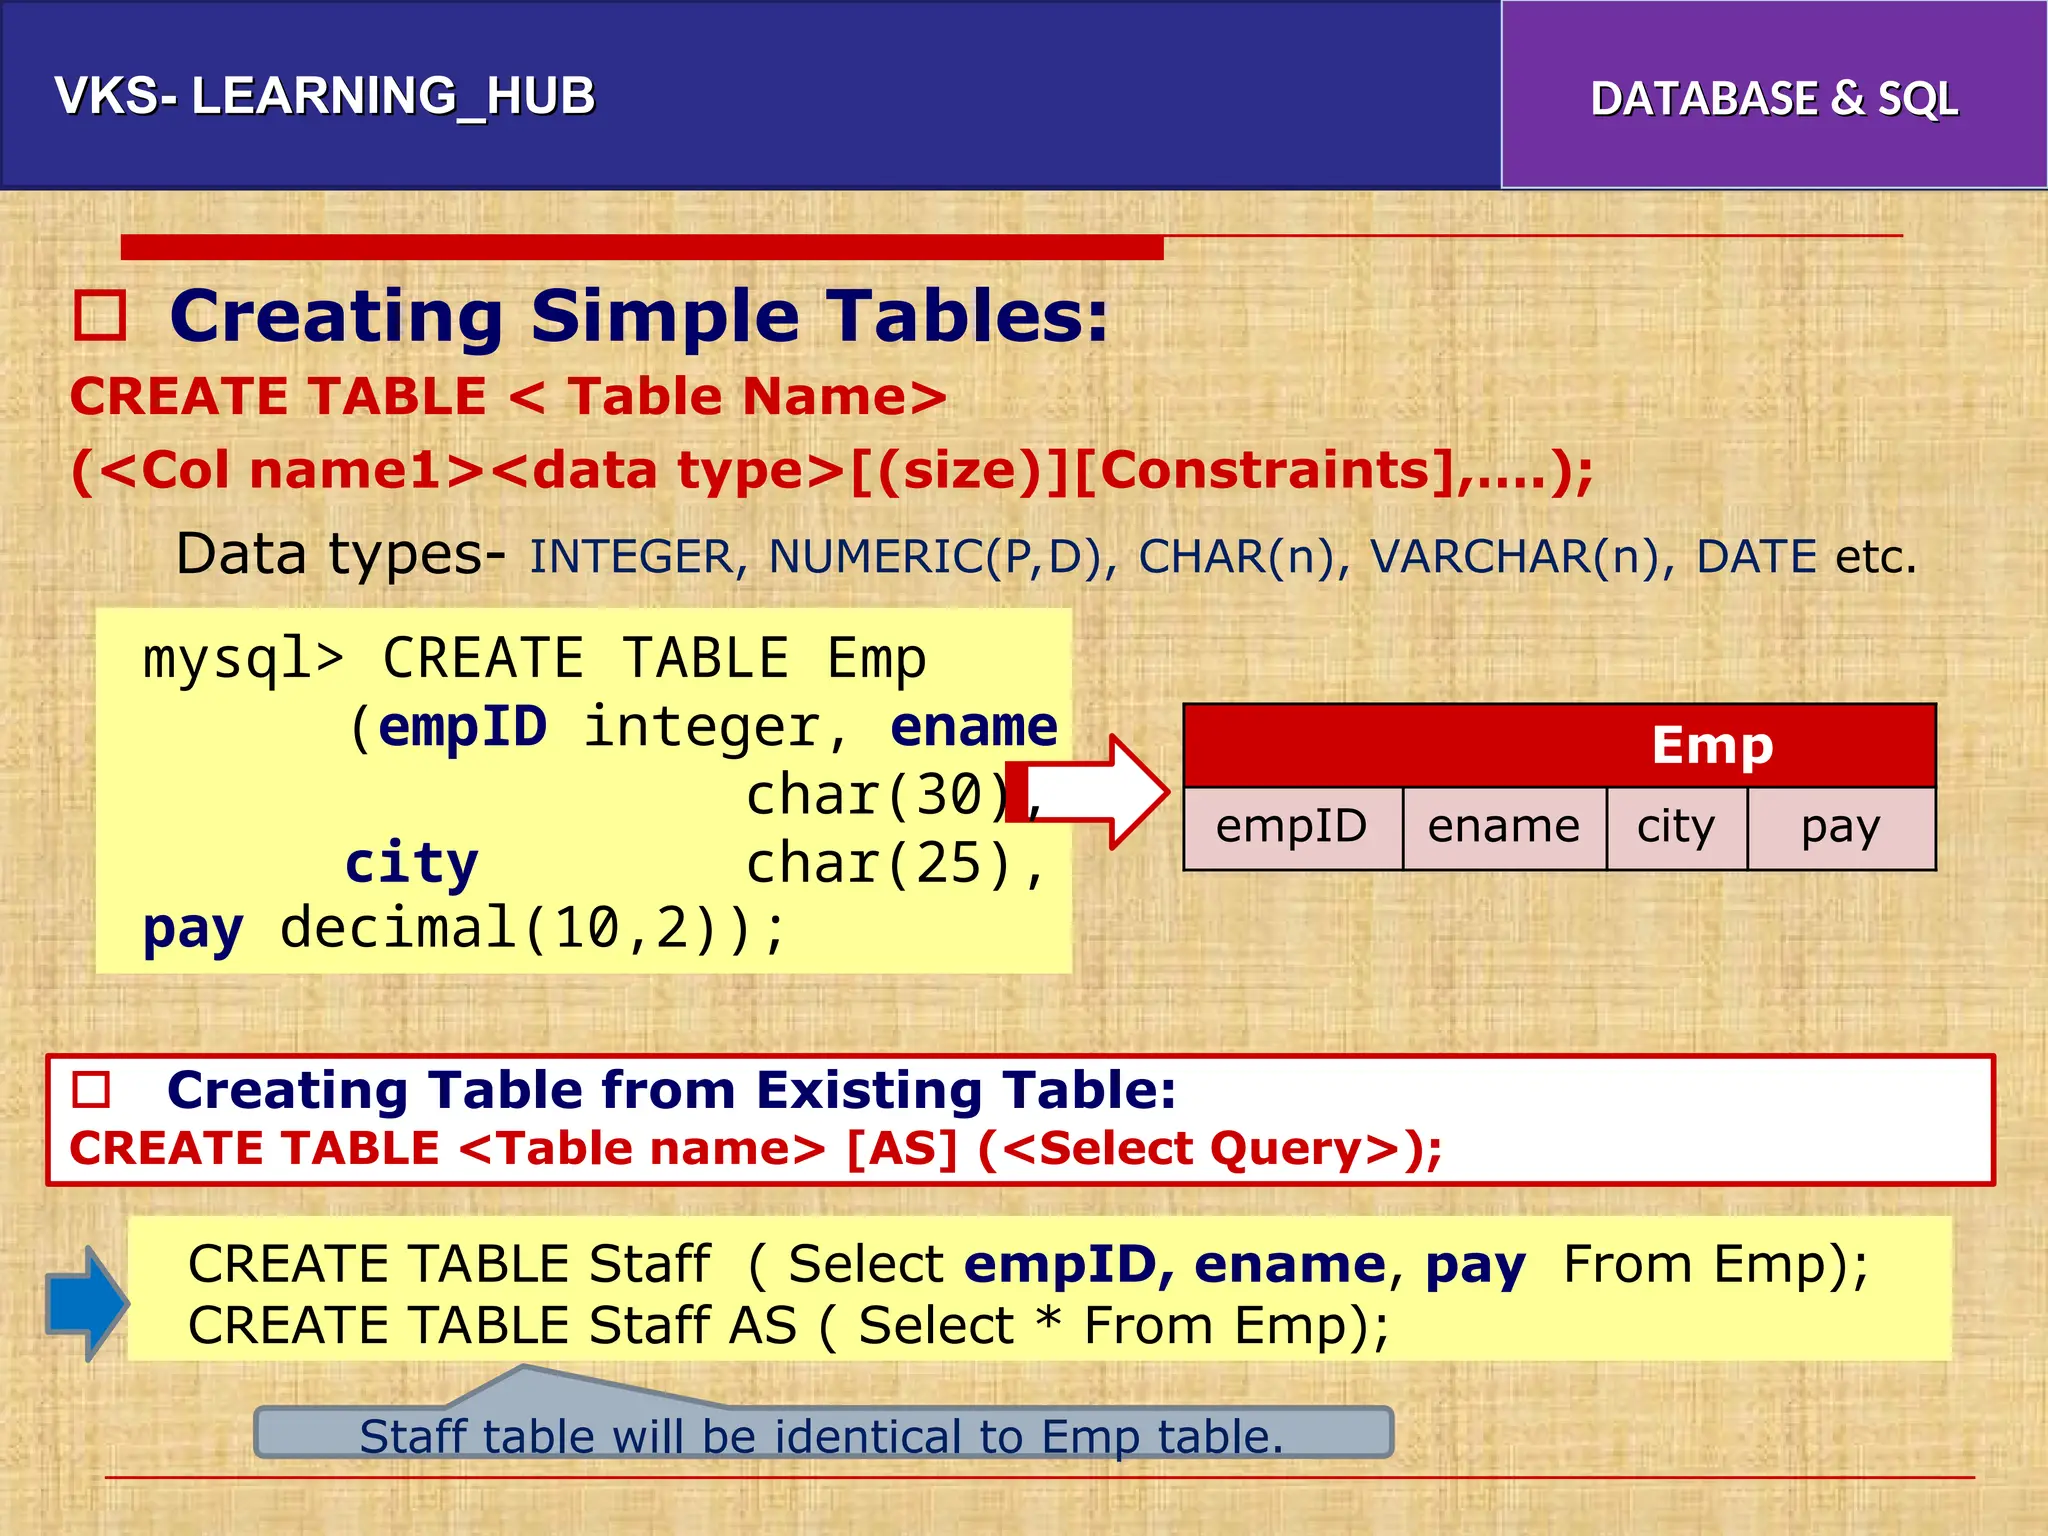Click bold ename in the mysql code box
This screenshot has height=1536, width=2048.
tap(974, 727)
